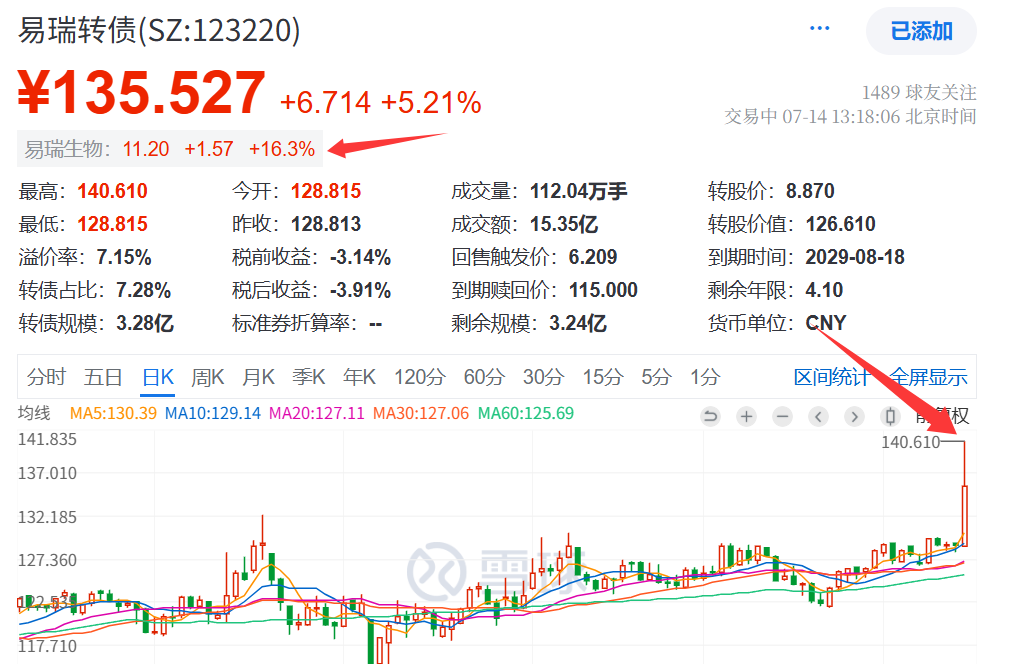Click the MA5 moving average label
Image resolution: width=1016 pixels, height=664 pixels.
[113, 413]
